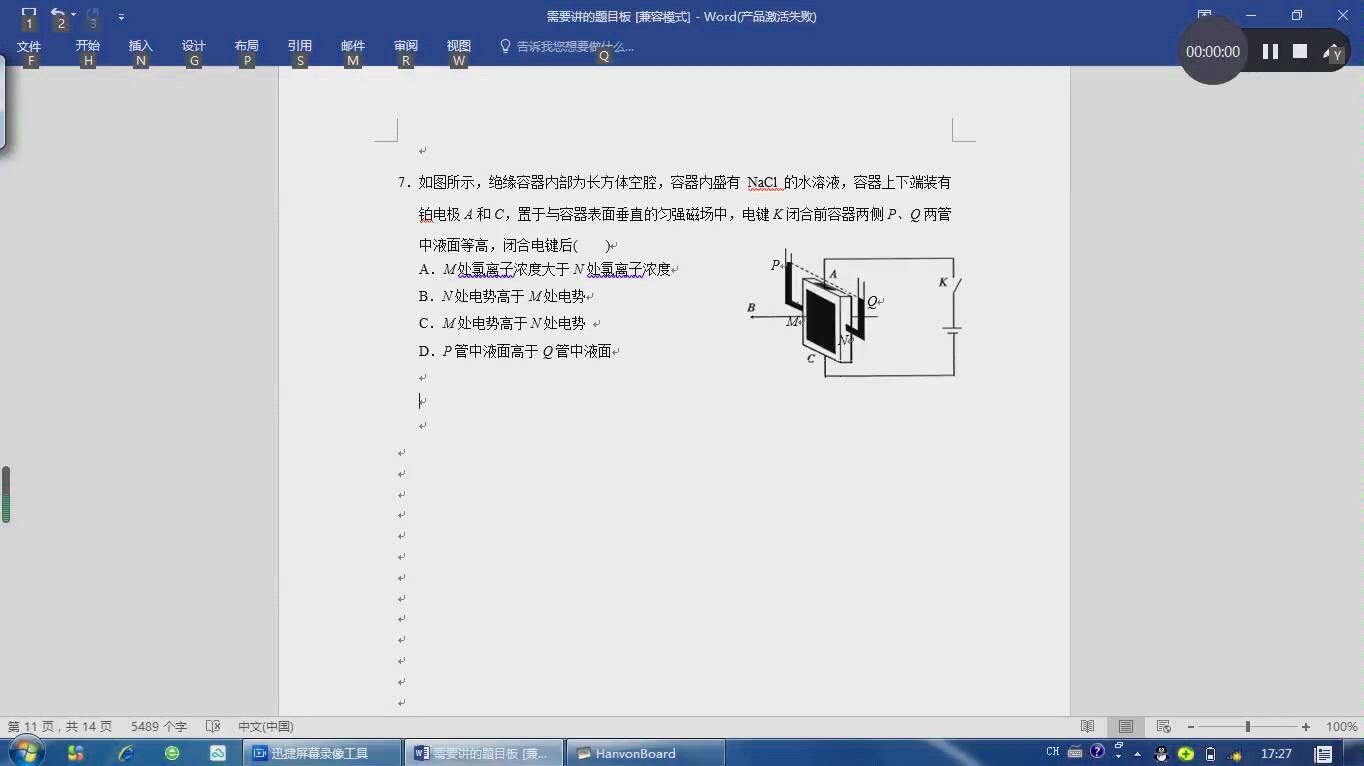Open the Undo history dropdown arrow

[71, 16]
